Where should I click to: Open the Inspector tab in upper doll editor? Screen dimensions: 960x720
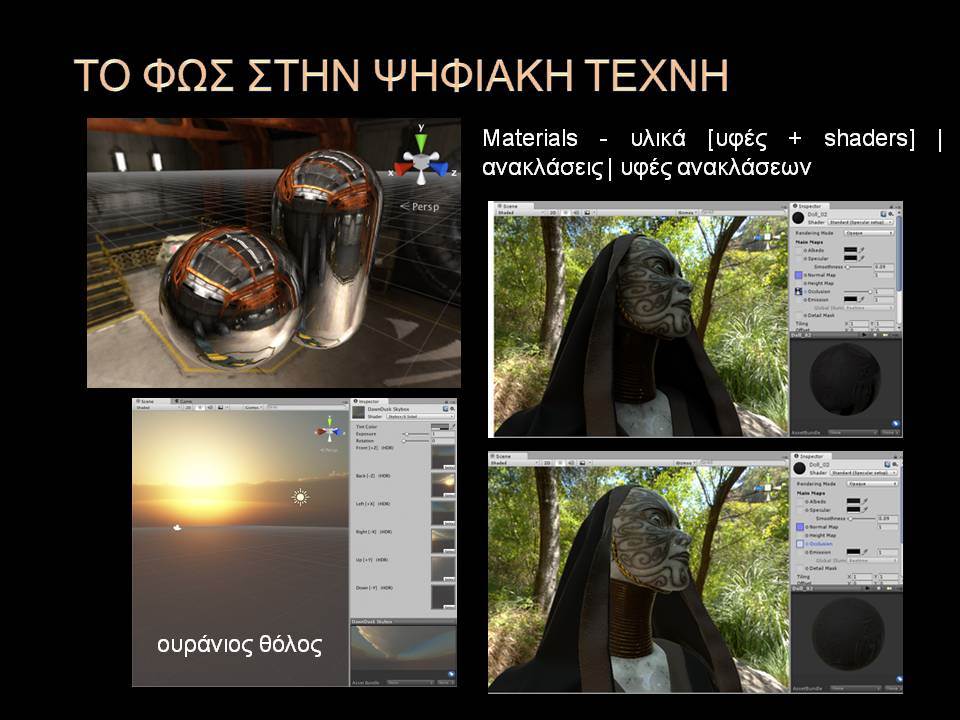click(x=809, y=206)
